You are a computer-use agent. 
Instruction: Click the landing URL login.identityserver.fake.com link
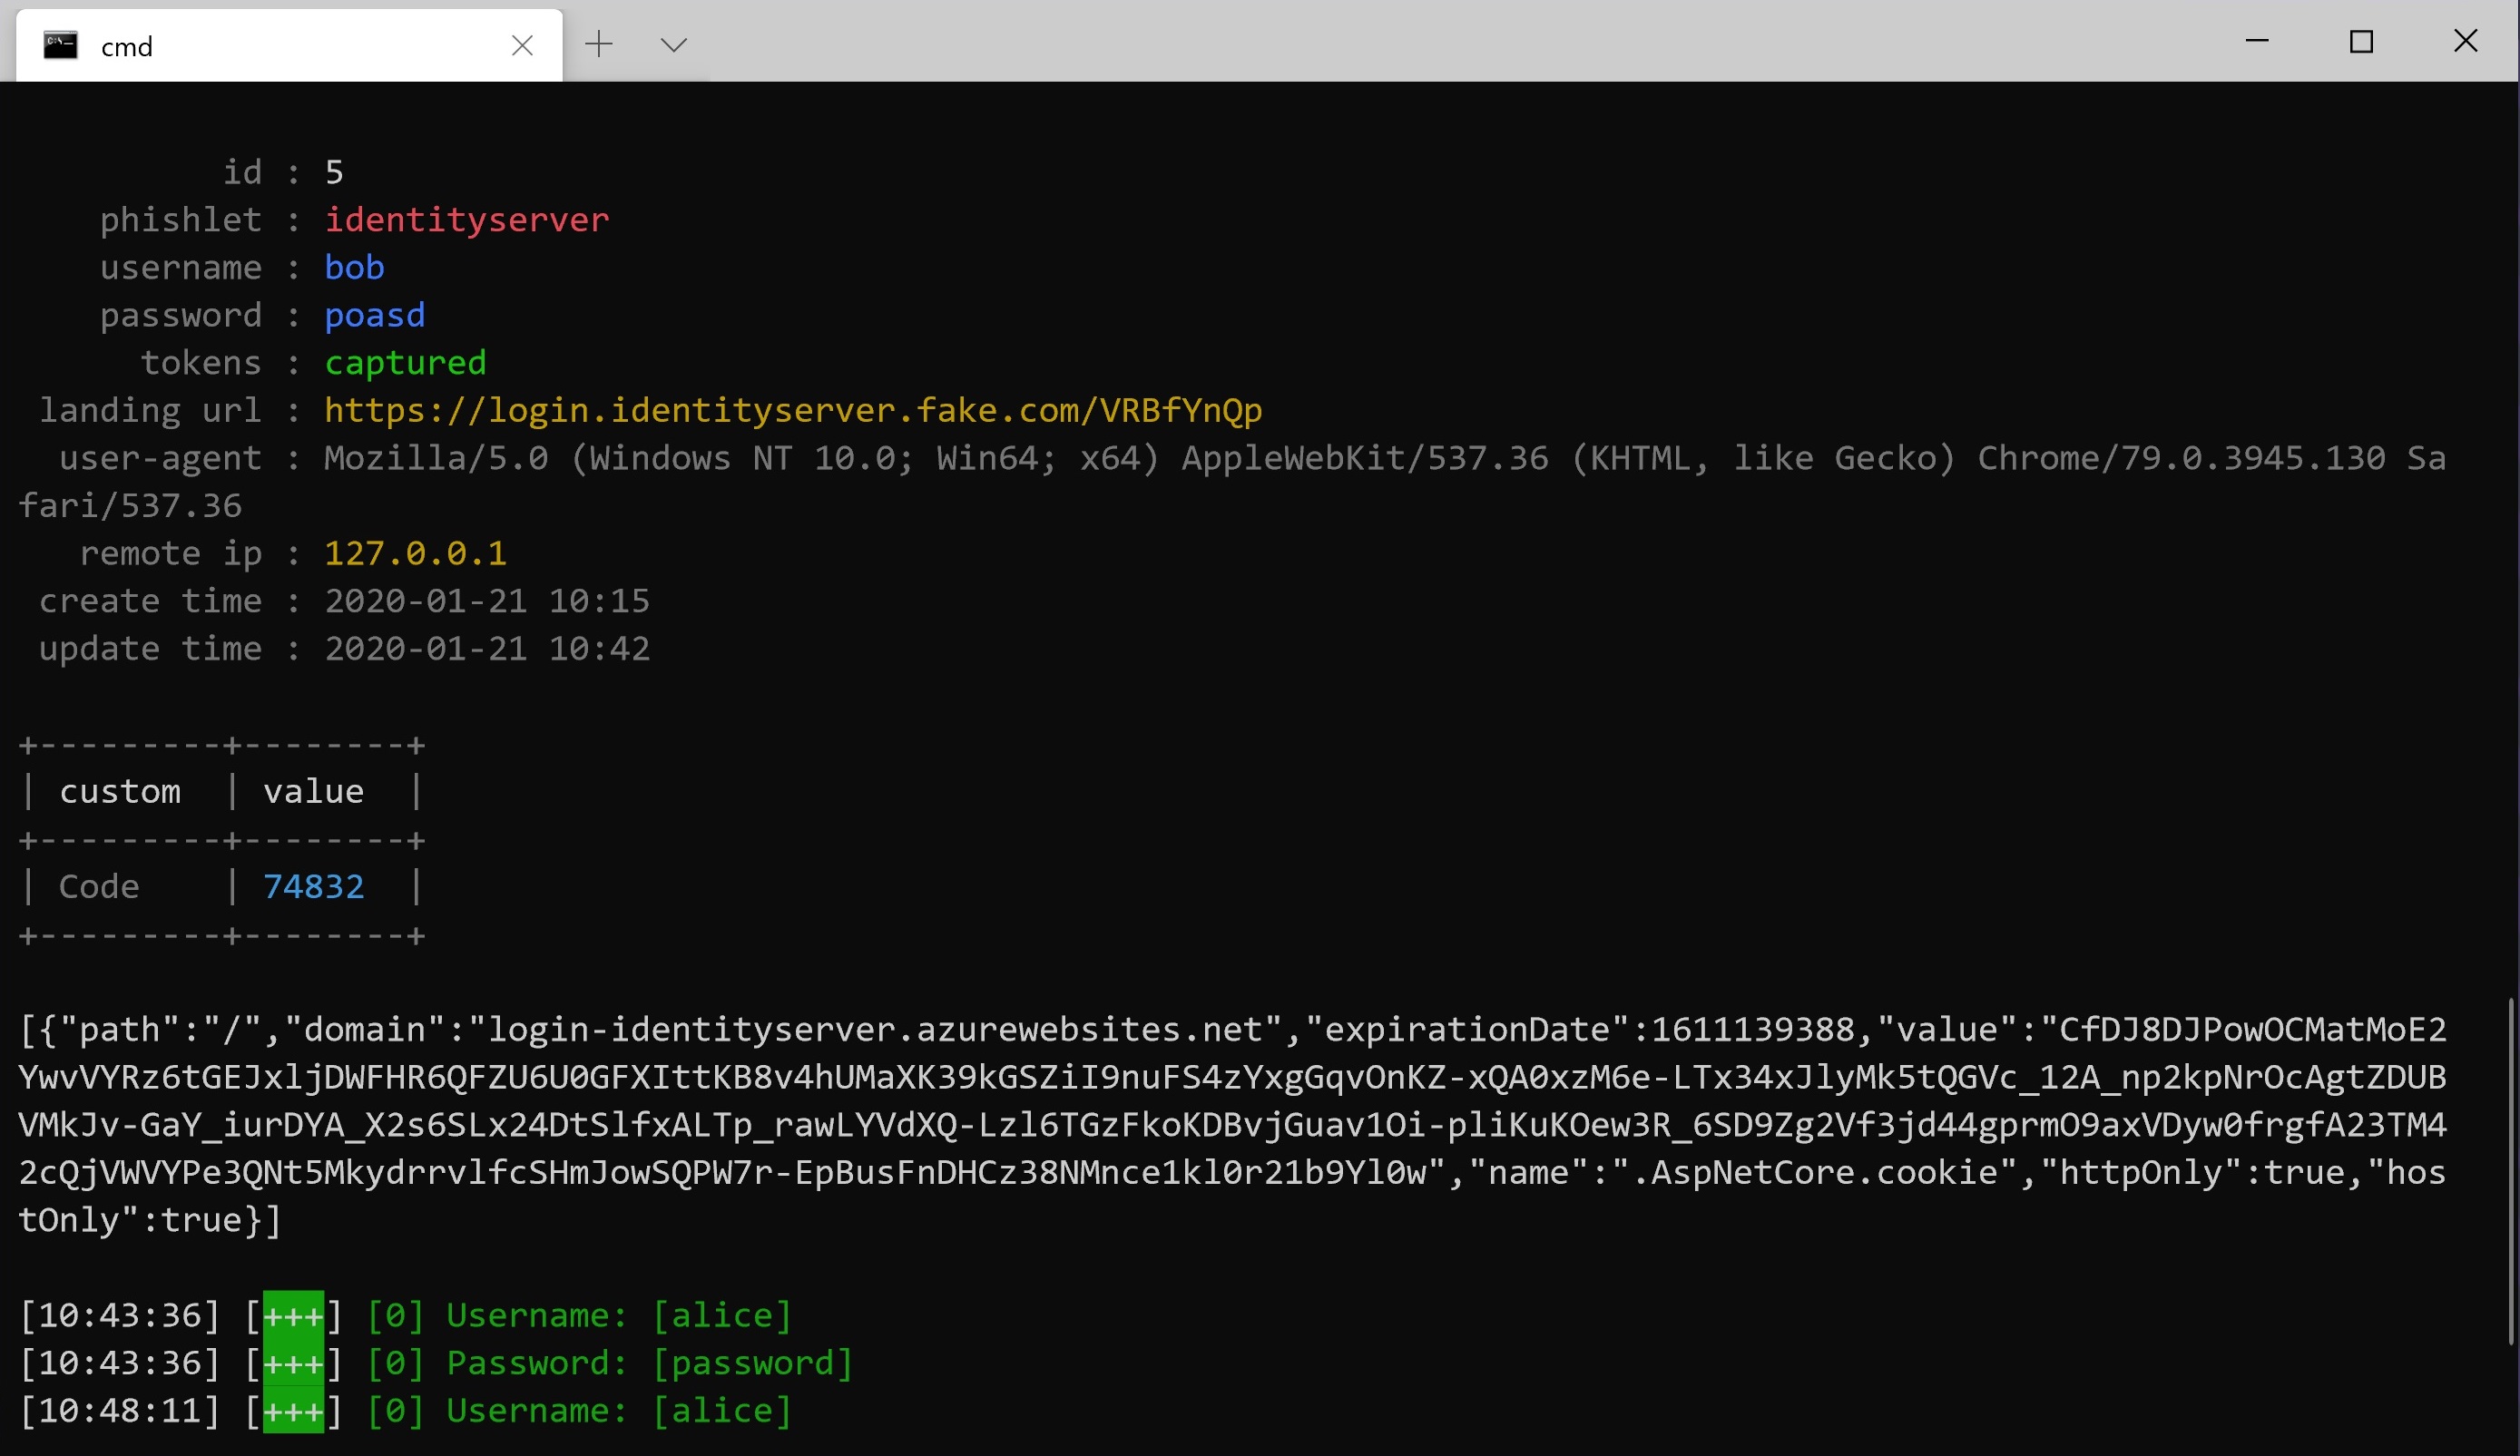tap(793, 410)
